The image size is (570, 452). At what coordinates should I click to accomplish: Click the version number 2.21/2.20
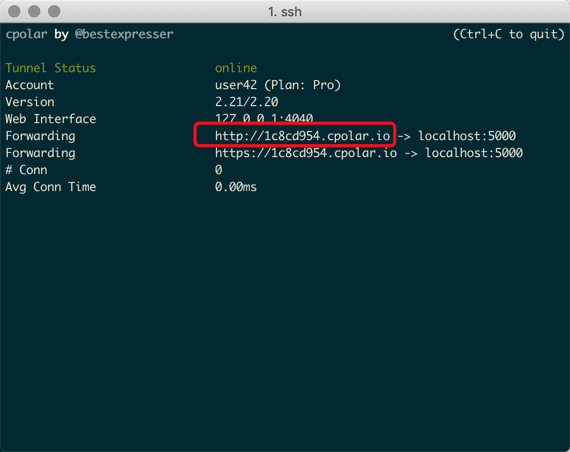[x=246, y=102]
